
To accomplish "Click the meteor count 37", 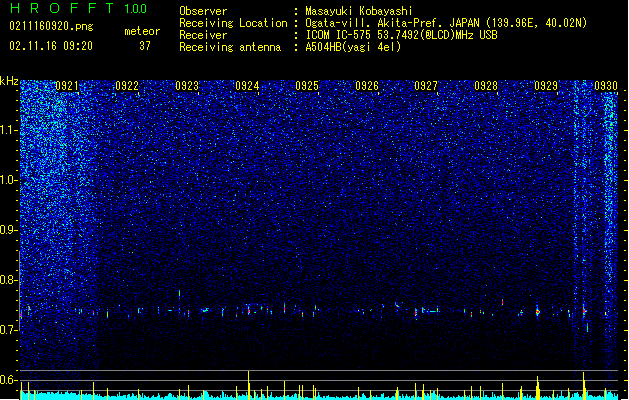I will pyautogui.click(x=145, y=46).
